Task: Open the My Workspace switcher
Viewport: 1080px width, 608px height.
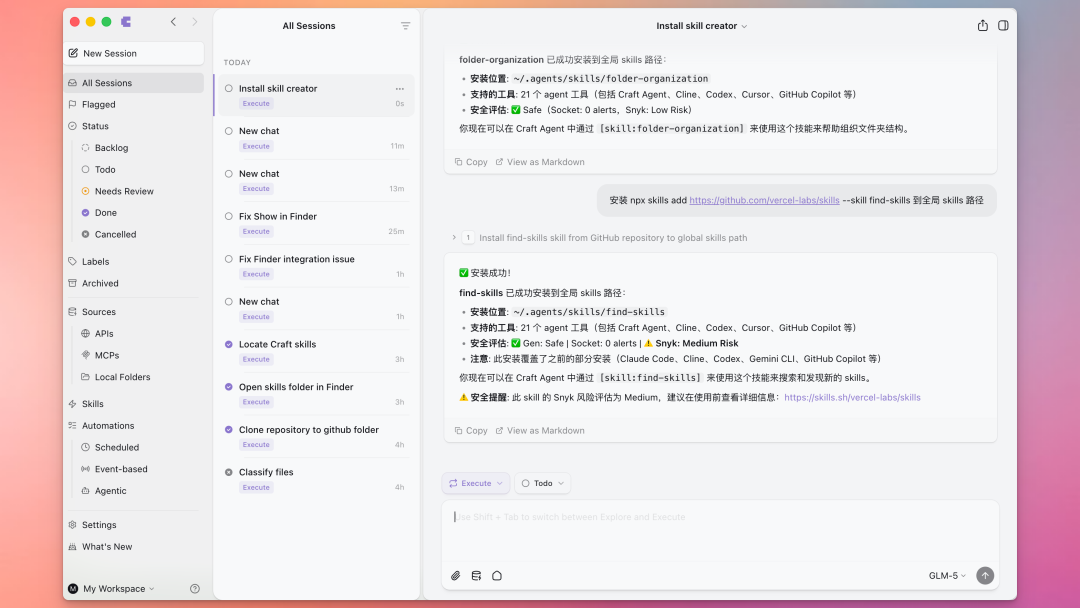Action: 112,589
